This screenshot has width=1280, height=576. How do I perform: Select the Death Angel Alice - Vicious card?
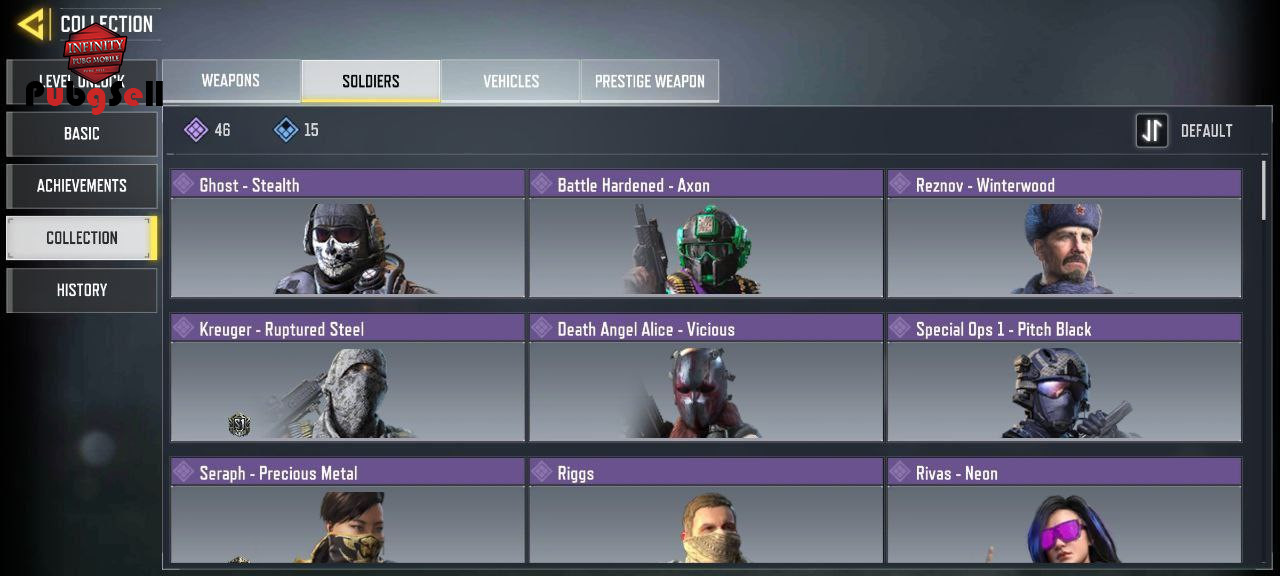pyautogui.click(x=706, y=378)
